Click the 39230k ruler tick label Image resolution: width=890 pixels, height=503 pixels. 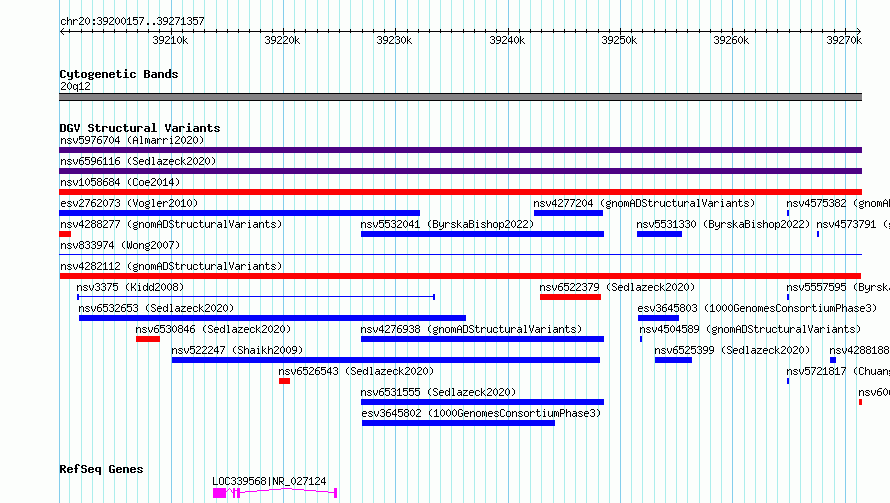(x=394, y=40)
